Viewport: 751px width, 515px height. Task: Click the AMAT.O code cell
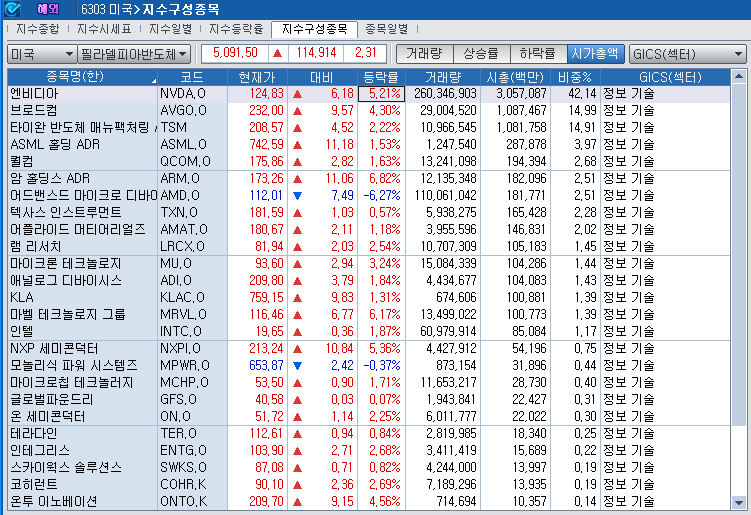[x=192, y=229]
